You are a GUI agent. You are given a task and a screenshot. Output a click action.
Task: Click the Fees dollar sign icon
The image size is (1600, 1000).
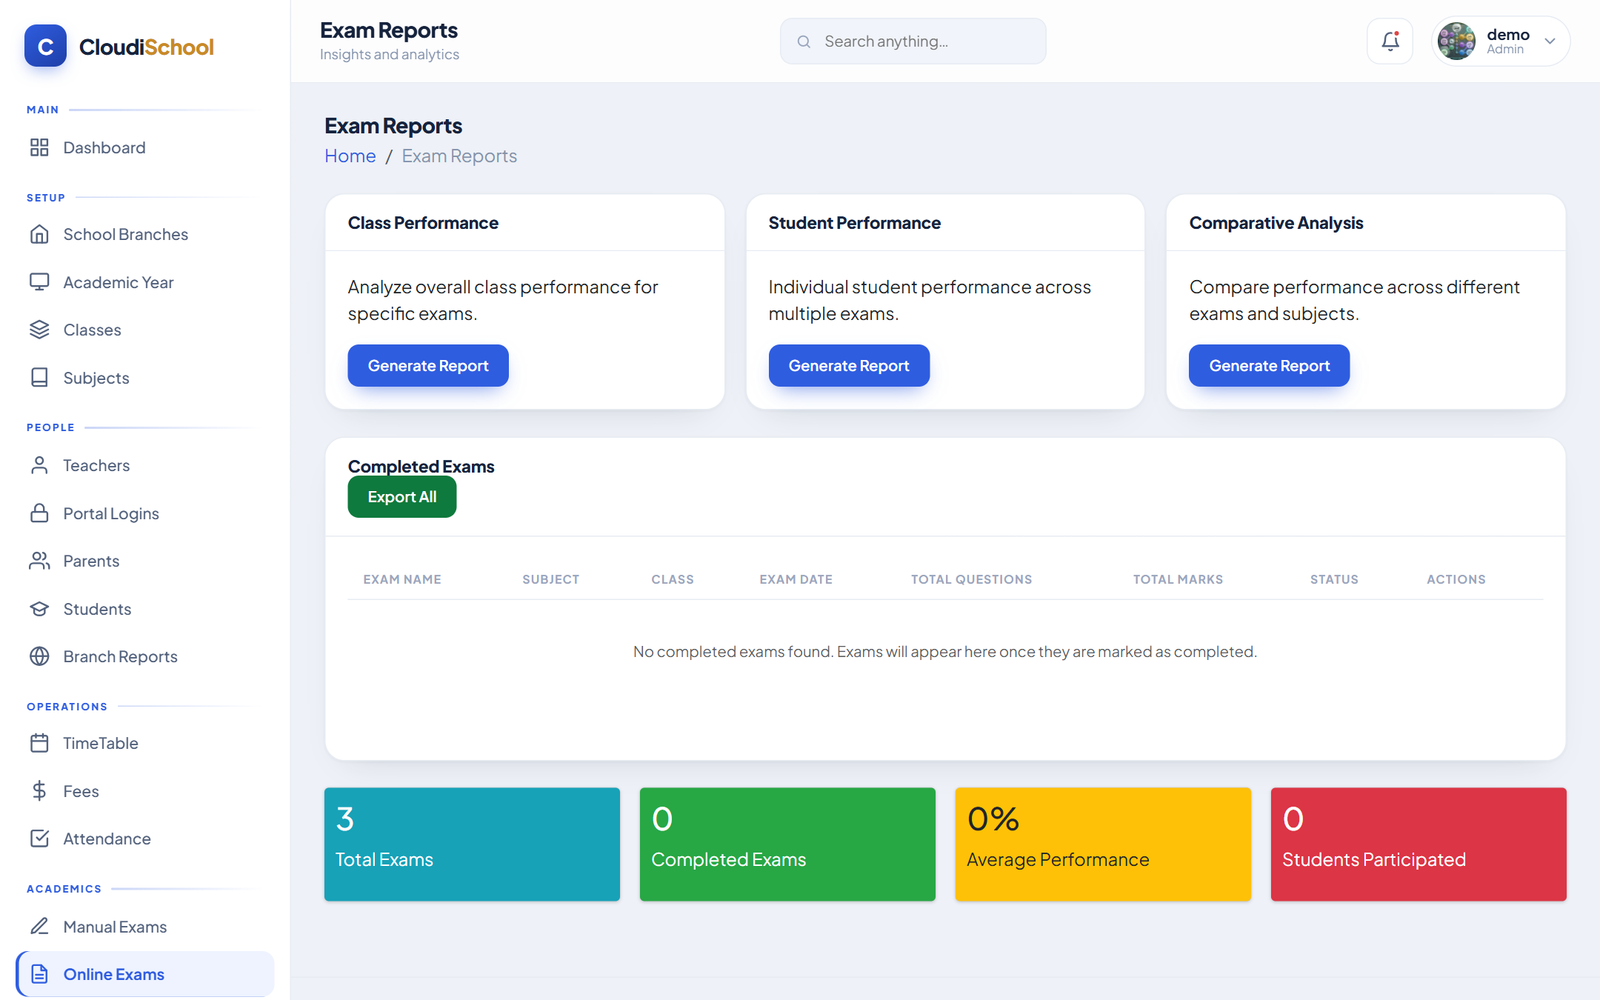(39, 791)
